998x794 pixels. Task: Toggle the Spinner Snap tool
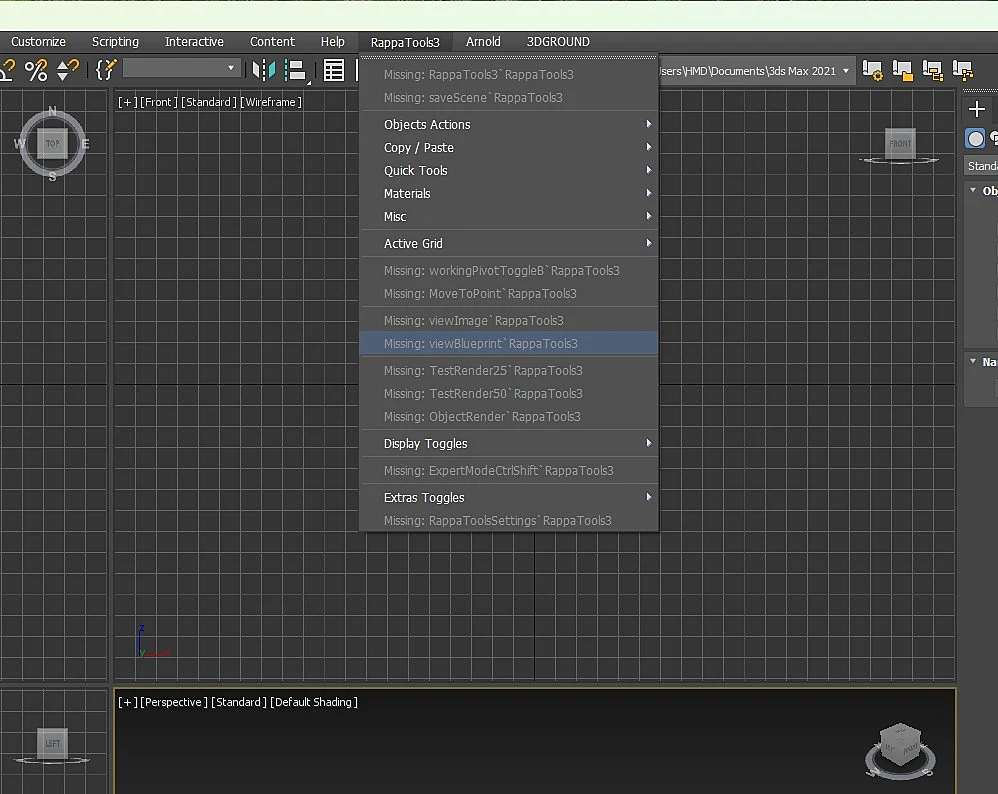(67, 69)
